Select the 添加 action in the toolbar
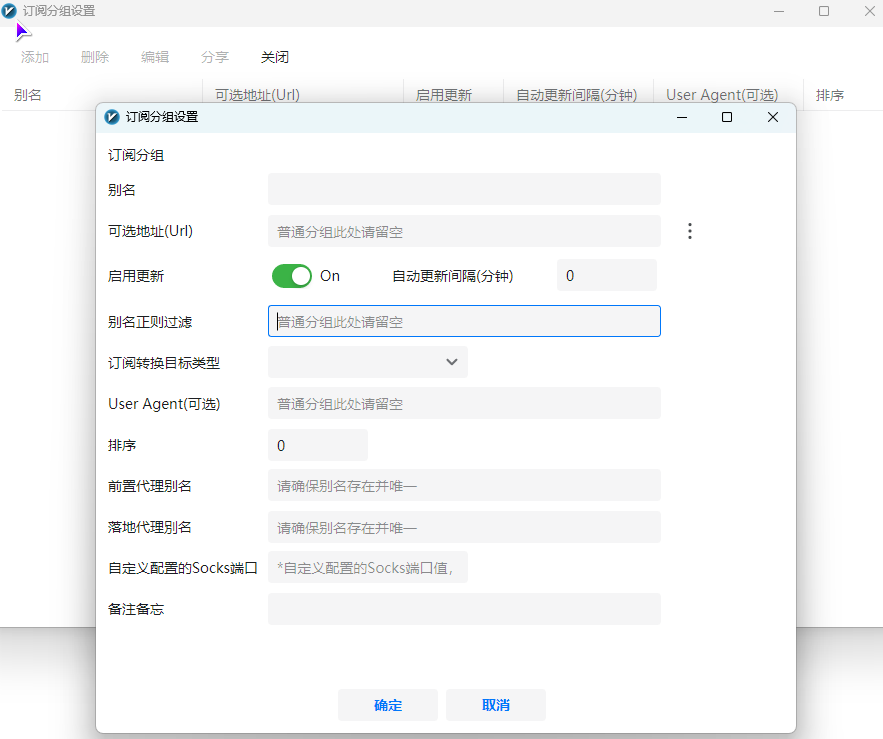Viewport: 883px width, 739px height. [34, 57]
